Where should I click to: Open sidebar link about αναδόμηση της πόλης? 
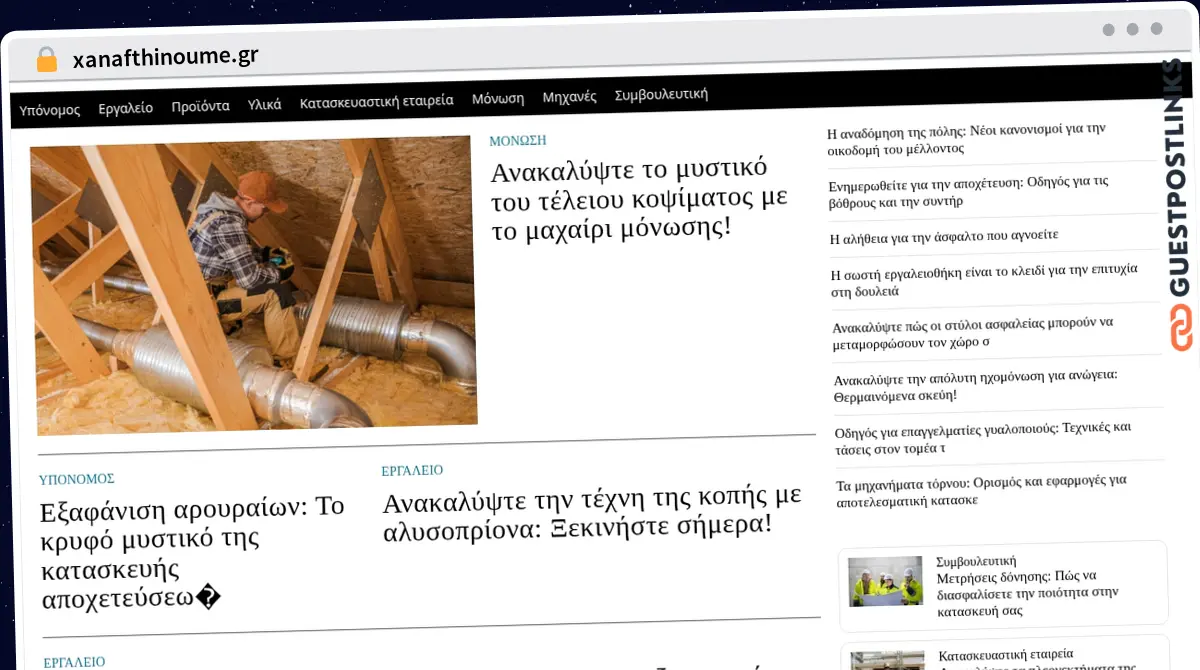[x=966, y=139]
